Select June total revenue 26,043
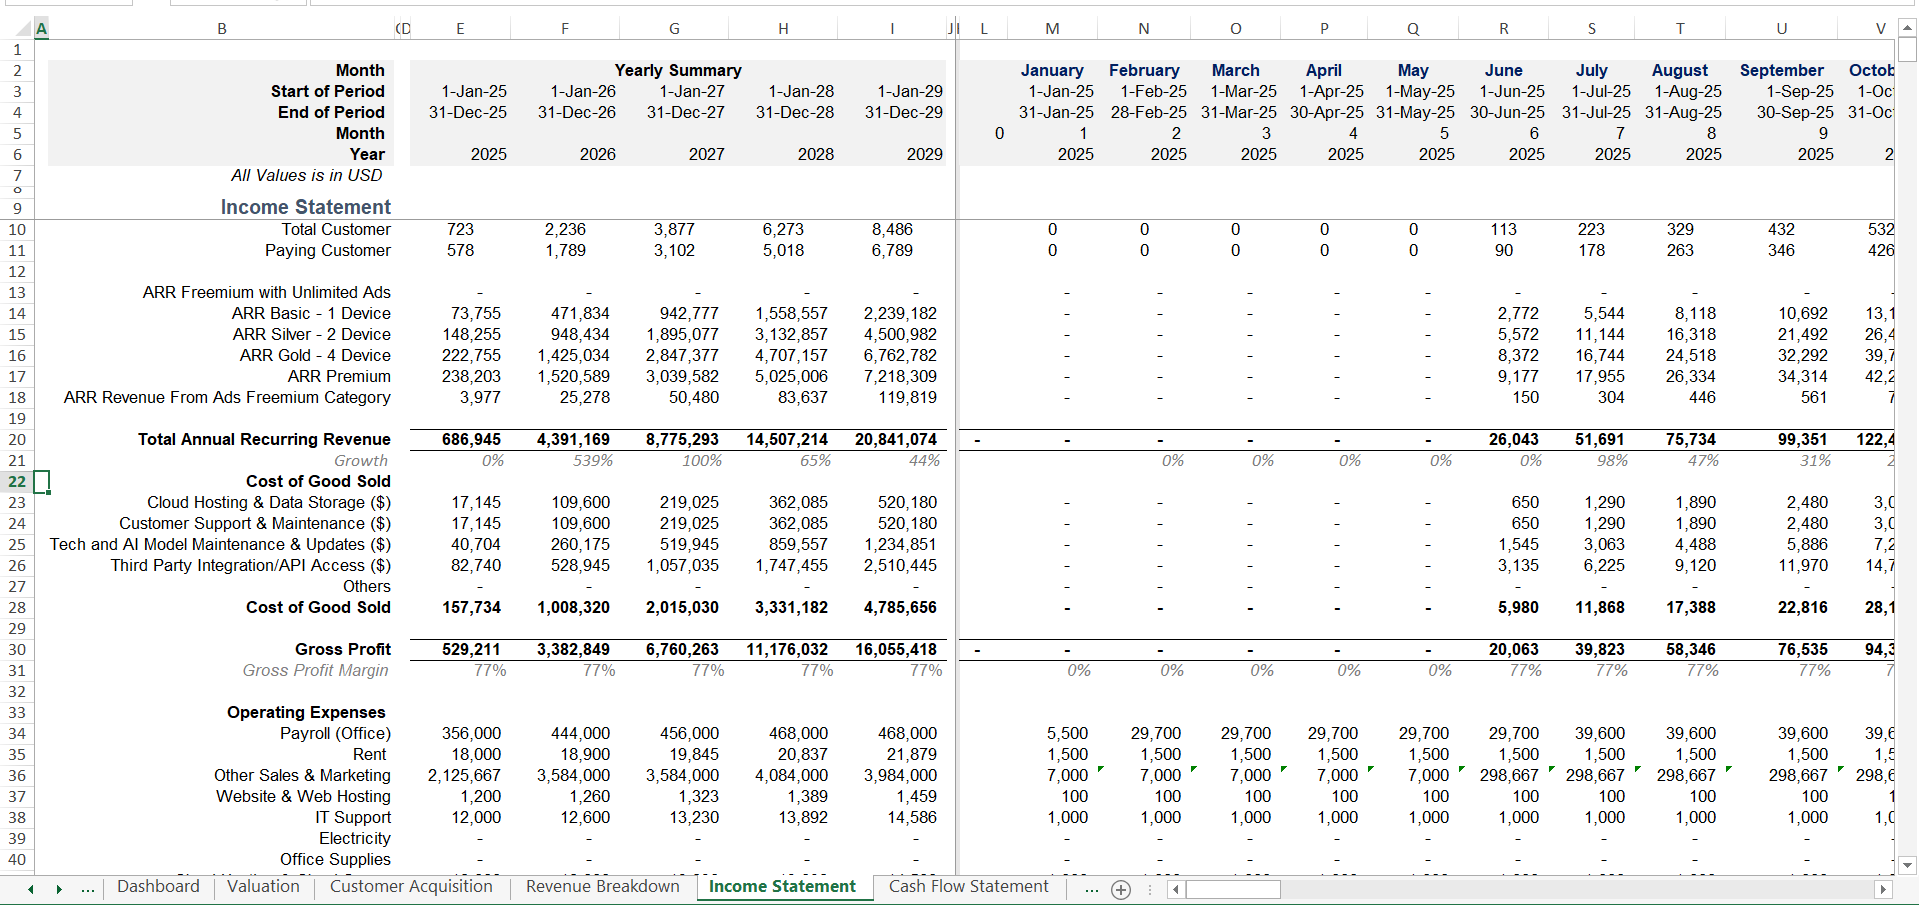Image resolution: width=1919 pixels, height=905 pixels. pos(1513,440)
